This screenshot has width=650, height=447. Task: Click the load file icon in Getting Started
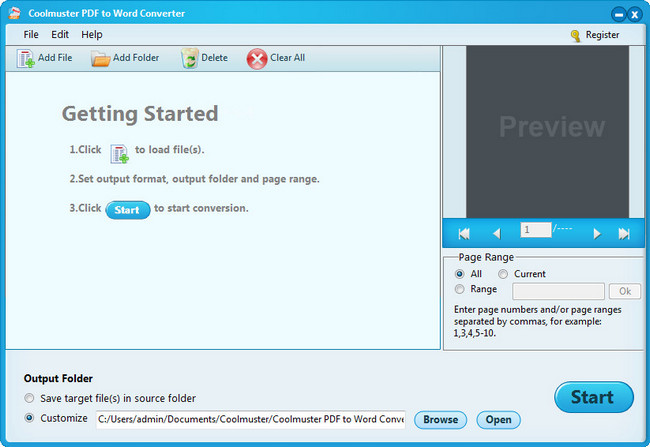coord(119,153)
